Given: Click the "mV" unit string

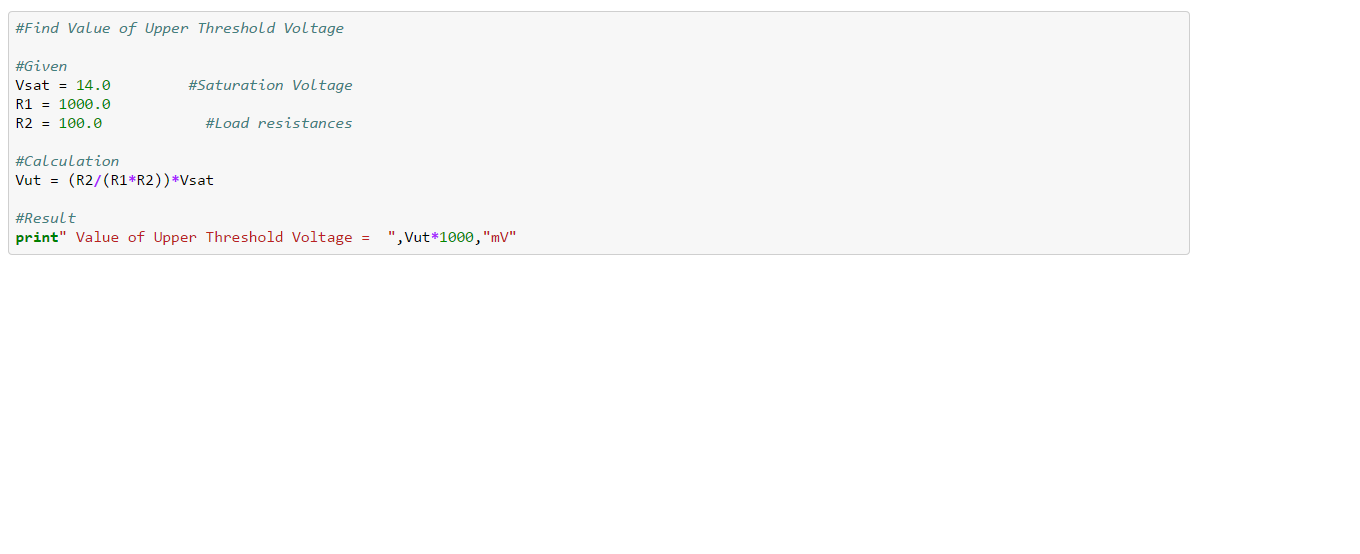Looking at the screenshot, I should coord(499,237).
